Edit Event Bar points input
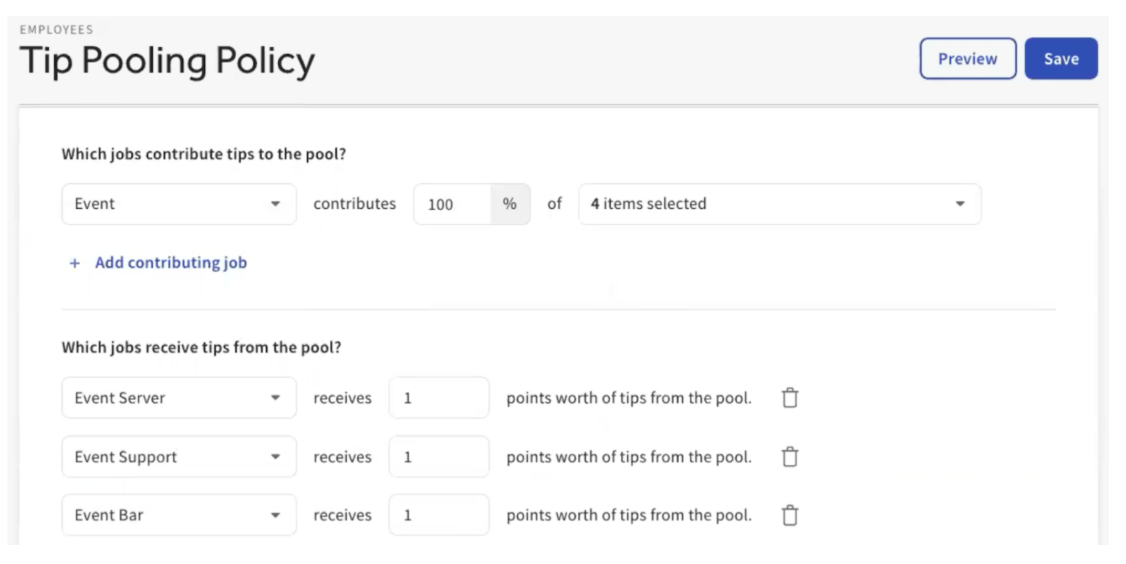 pos(439,515)
